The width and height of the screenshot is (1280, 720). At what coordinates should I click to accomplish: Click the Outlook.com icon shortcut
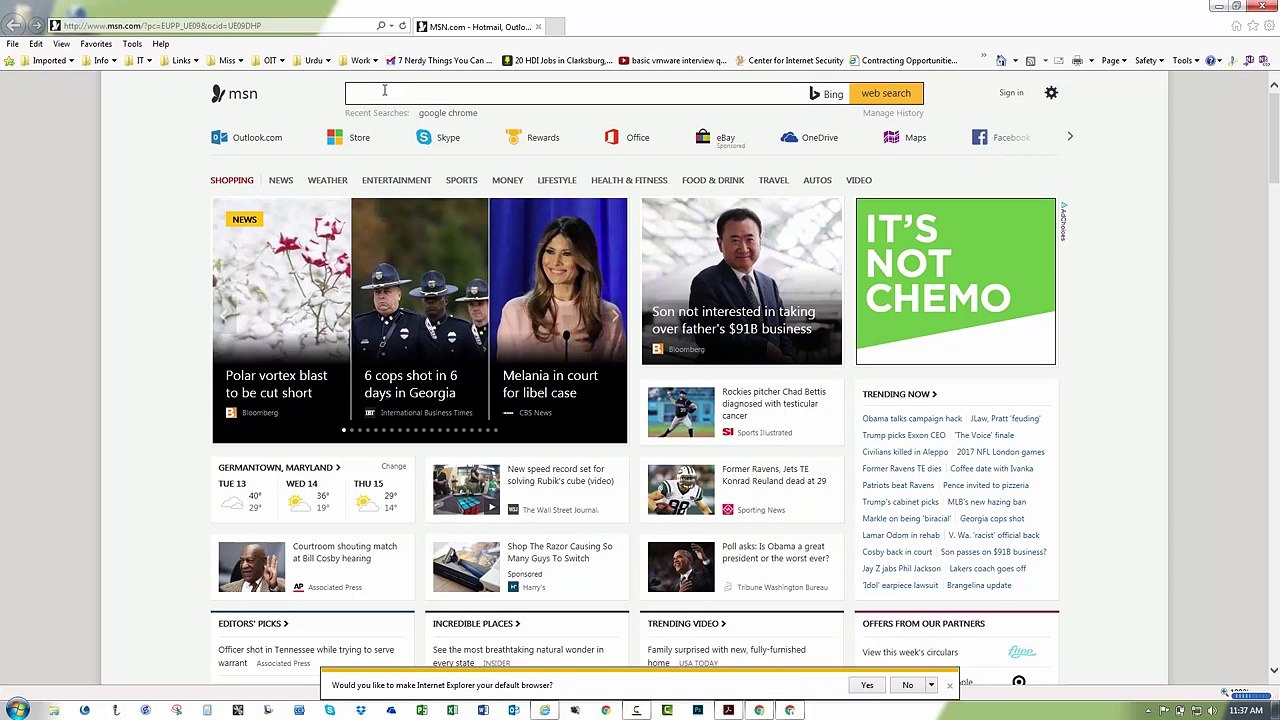pos(219,137)
